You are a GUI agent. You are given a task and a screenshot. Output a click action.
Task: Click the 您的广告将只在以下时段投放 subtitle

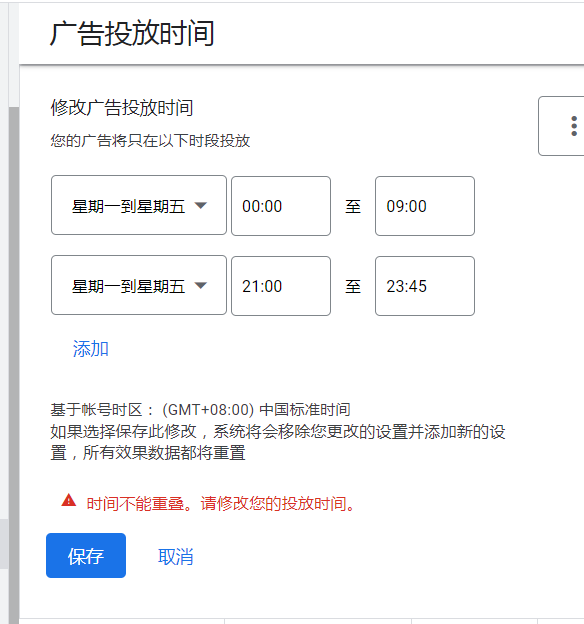(x=150, y=141)
